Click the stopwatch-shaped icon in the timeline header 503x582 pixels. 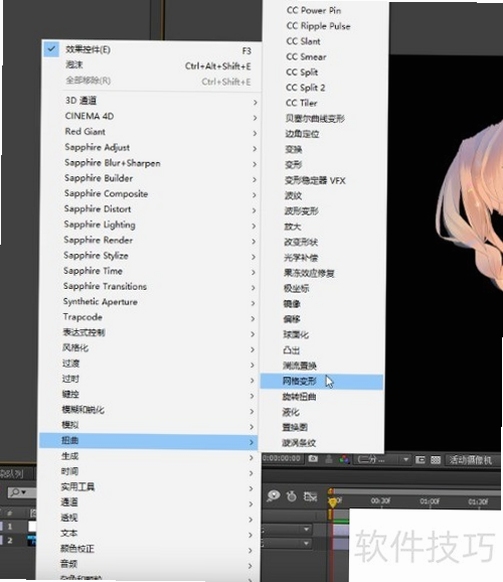pos(292,496)
